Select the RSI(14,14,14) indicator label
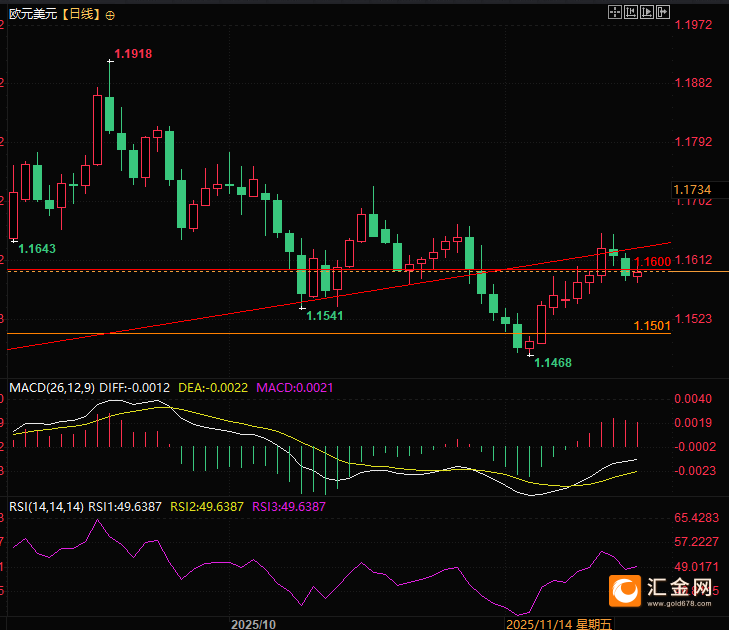This screenshot has width=729, height=630. 46,507
